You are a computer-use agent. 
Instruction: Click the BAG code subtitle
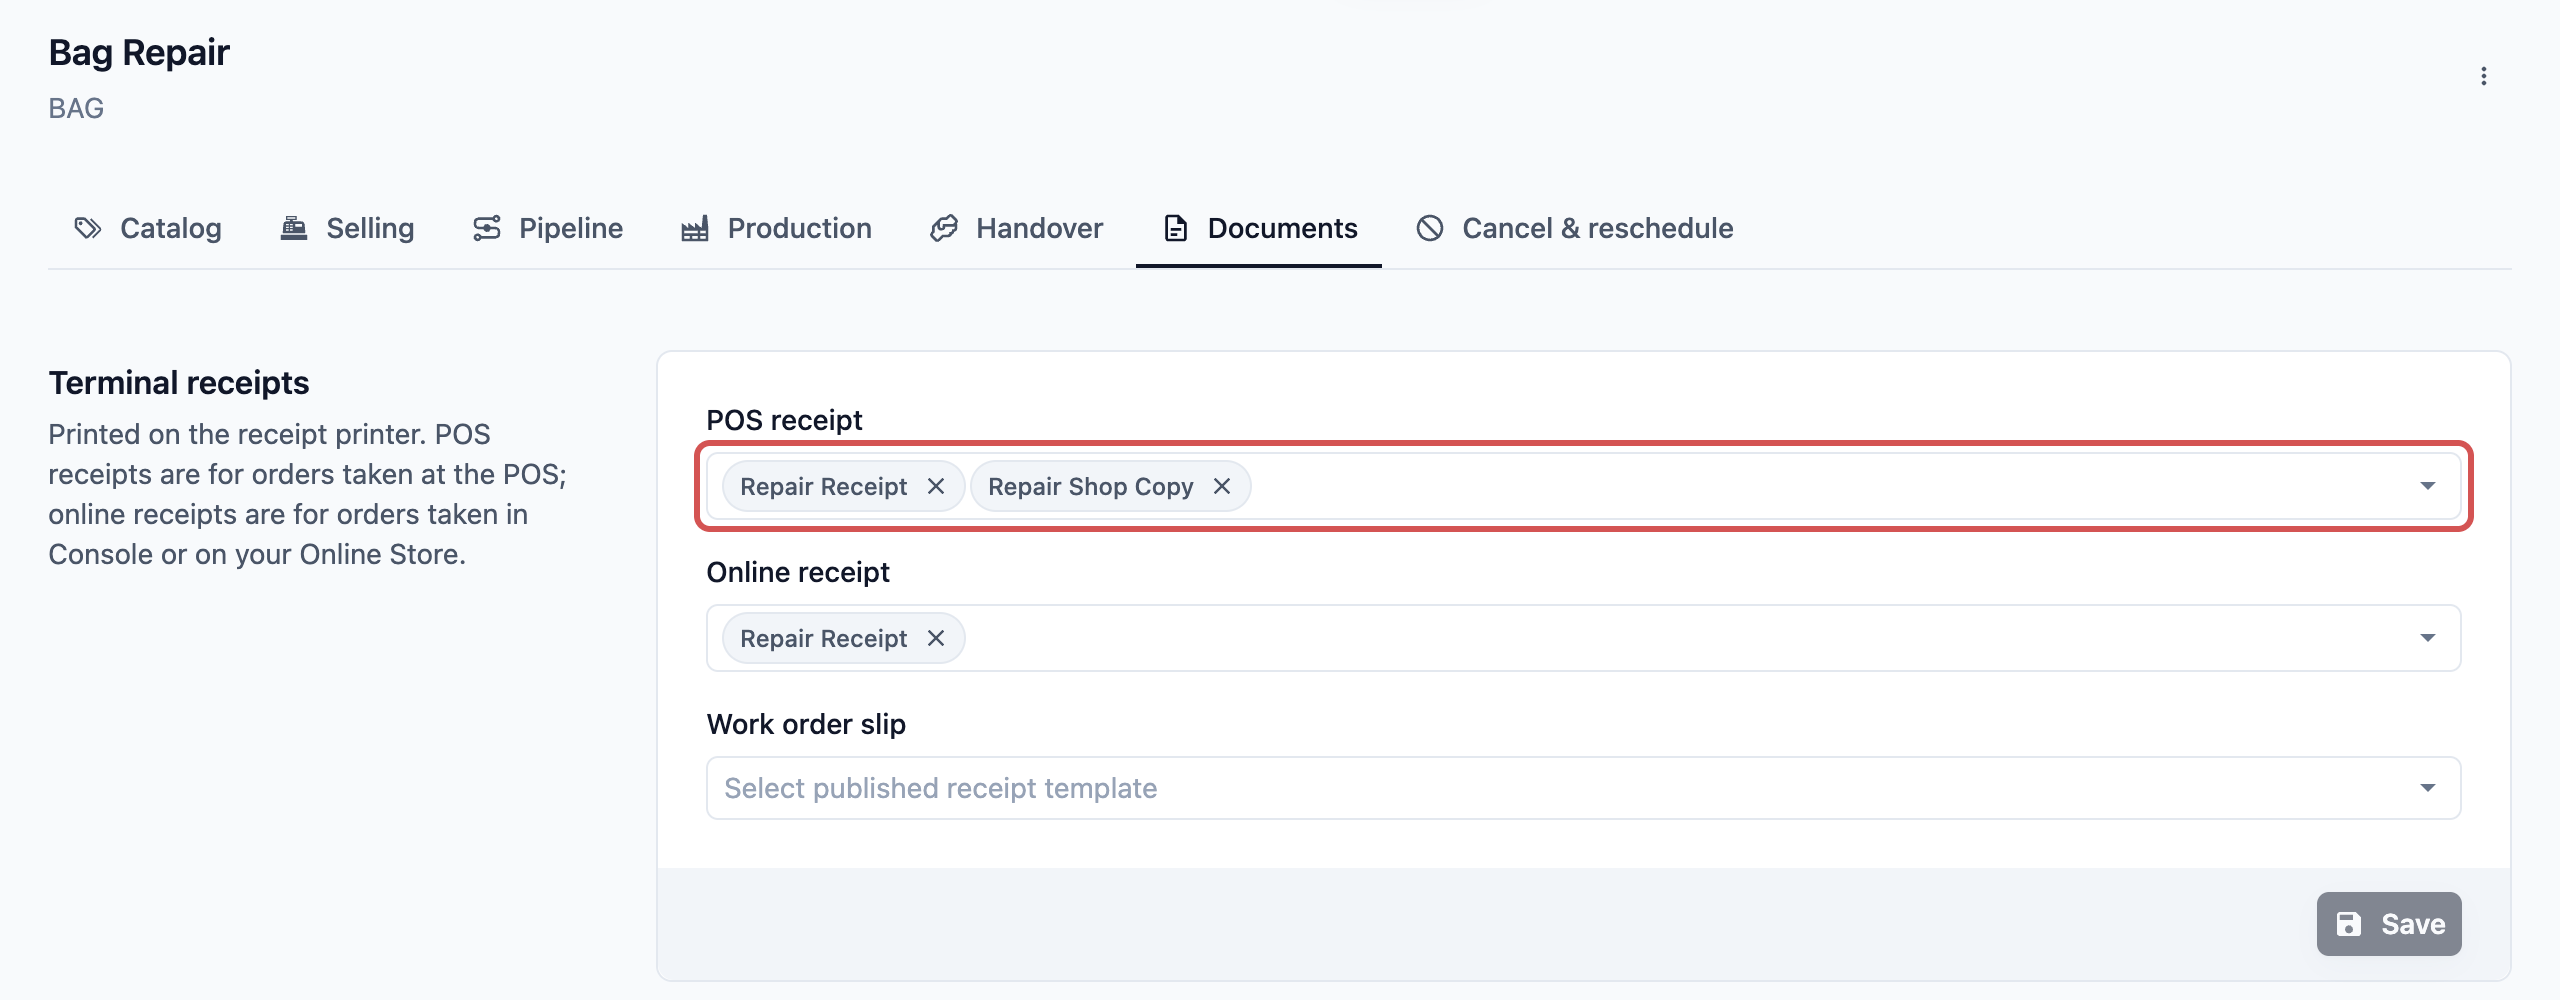[76, 108]
